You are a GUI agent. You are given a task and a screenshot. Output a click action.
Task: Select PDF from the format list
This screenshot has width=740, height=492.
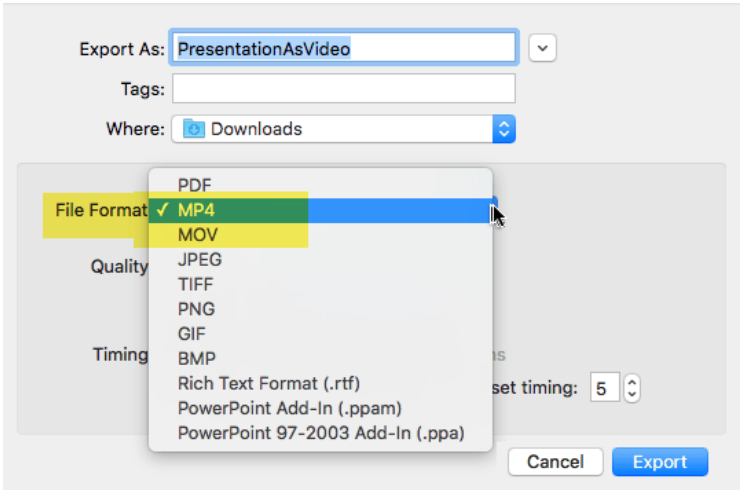pos(194,185)
